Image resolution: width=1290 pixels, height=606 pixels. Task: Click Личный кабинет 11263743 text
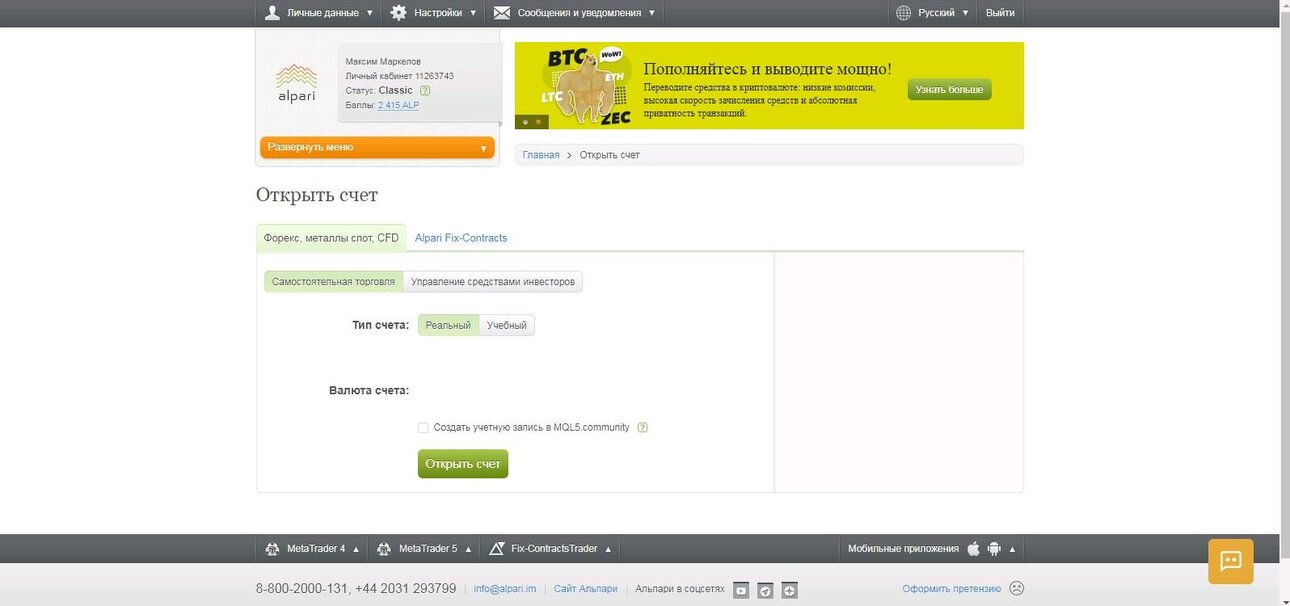399,76
